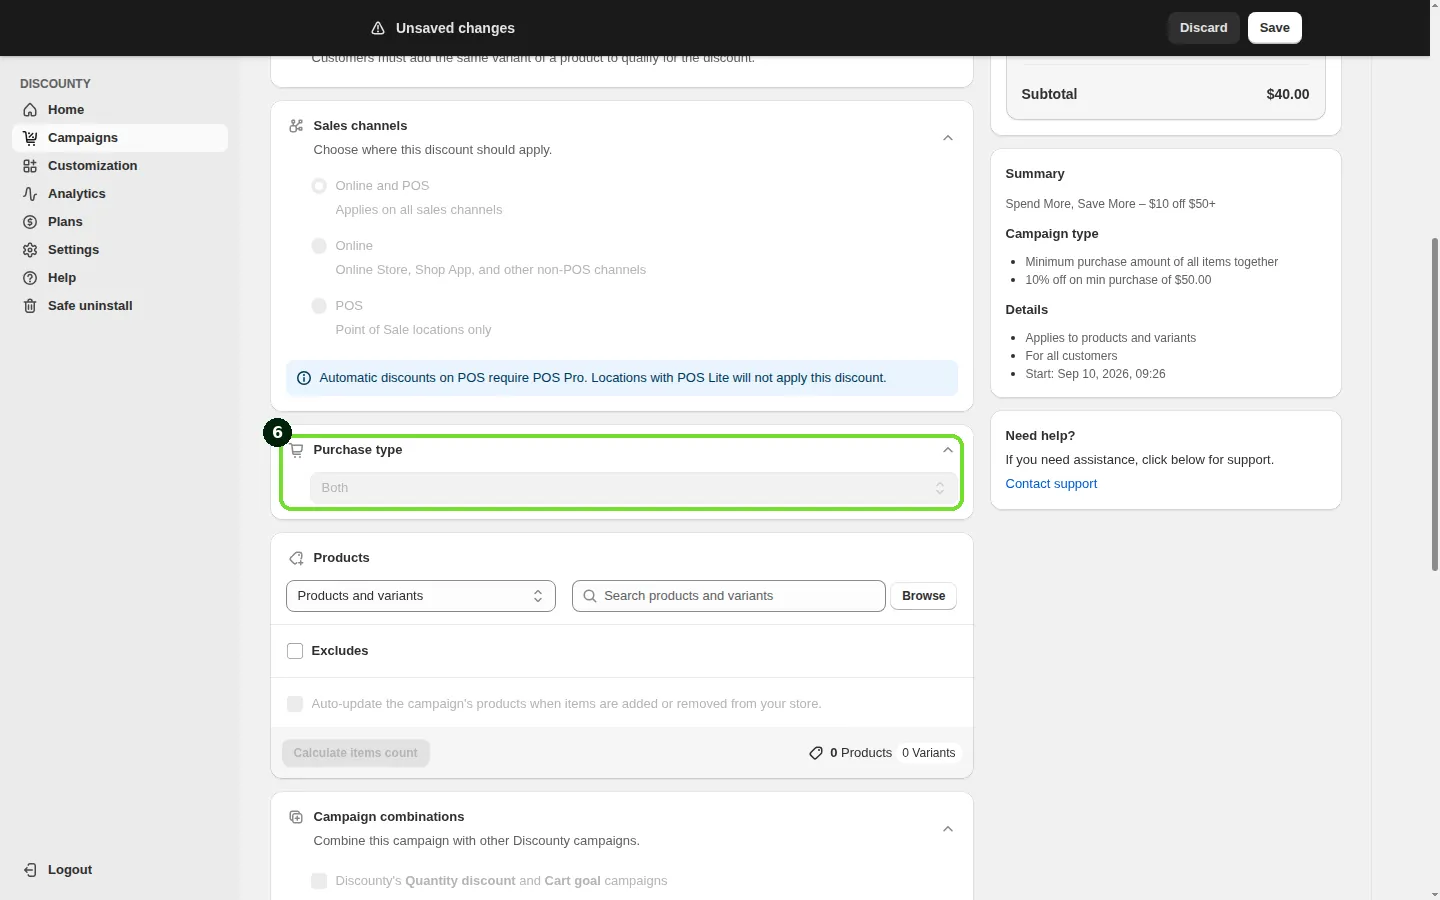Discard the unsaved changes

click(x=1204, y=28)
